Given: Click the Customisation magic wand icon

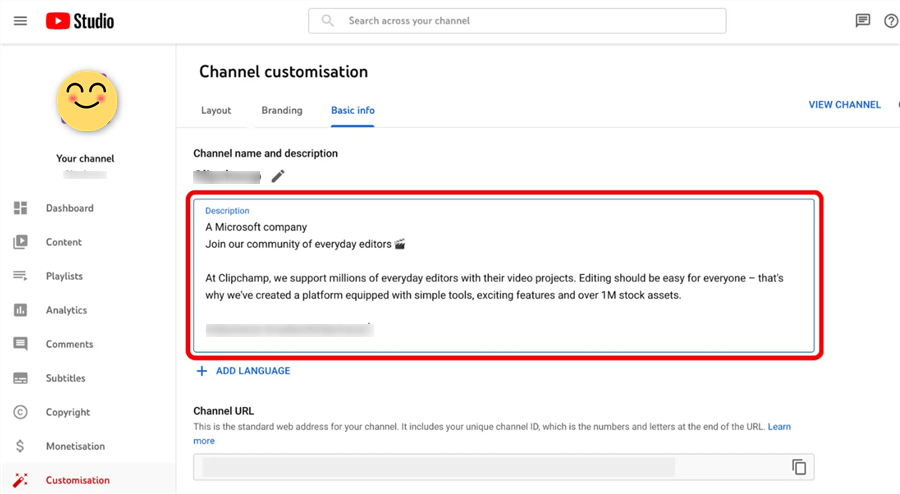Looking at the screenshot, I should tap(21, 480).
